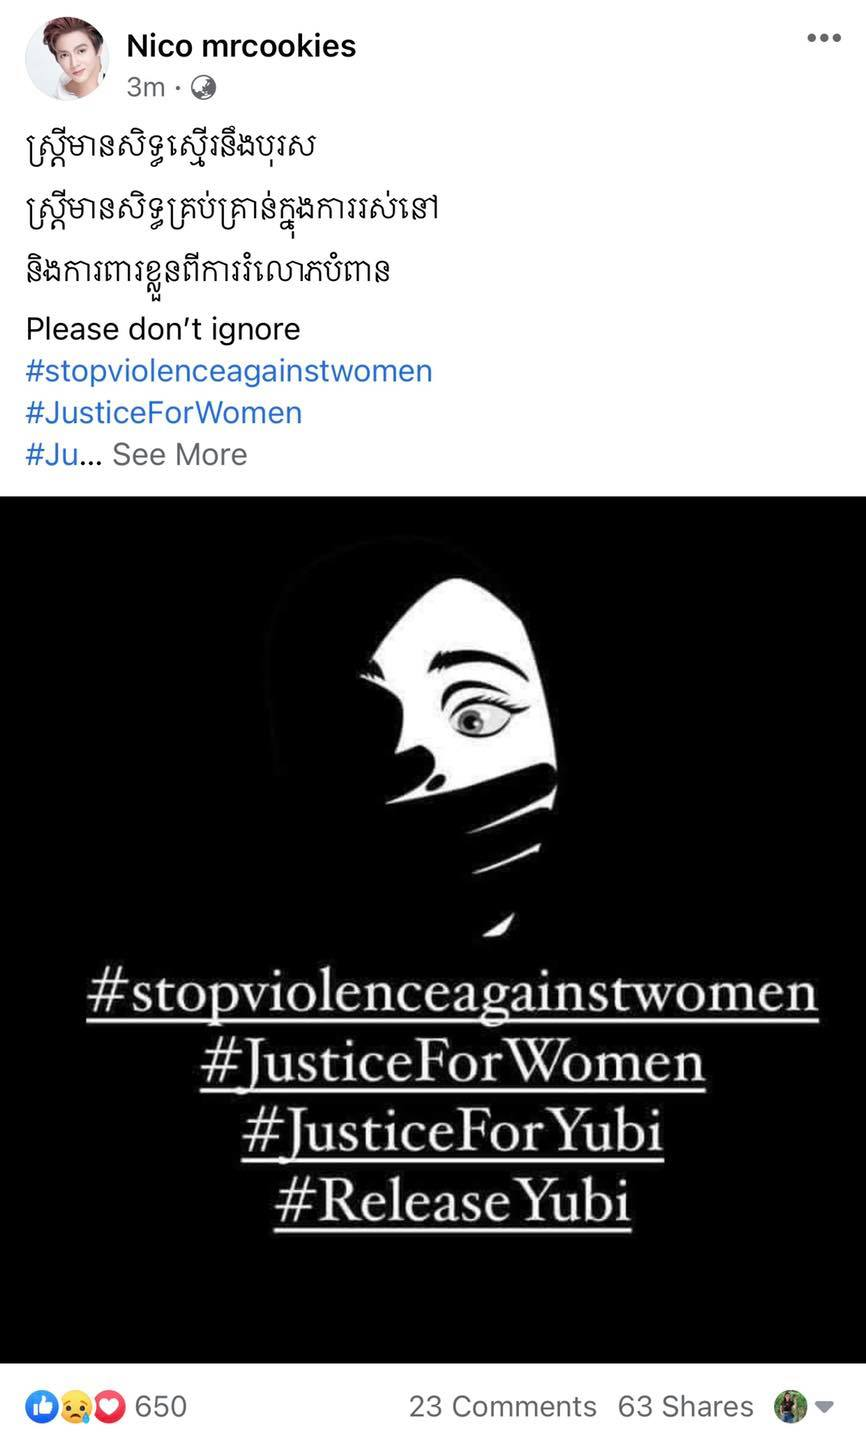Image resolution: width=866 pixels, height=1440 pixels.
Task: Open the three-dot post options menu
Action: pos(824,38)
